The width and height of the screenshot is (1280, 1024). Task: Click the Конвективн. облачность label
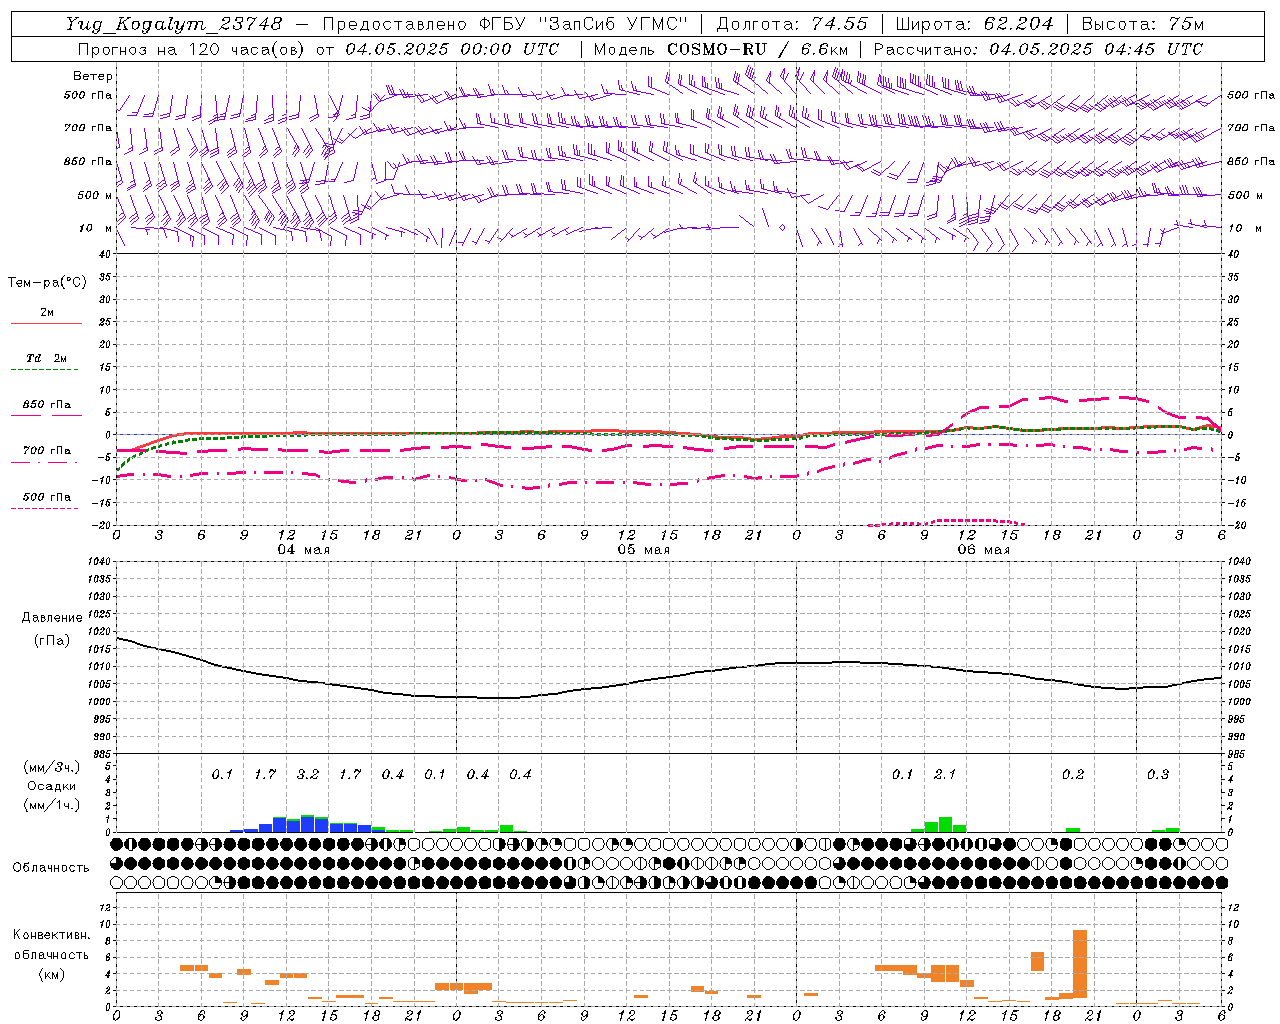click(x=51, y=944)
